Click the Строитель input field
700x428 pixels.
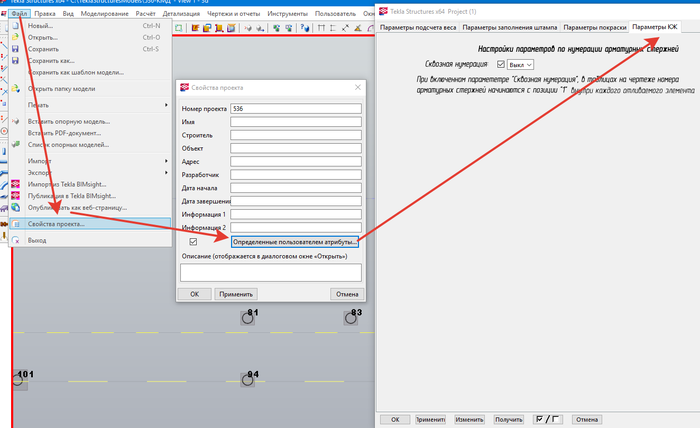coord(296,135)
